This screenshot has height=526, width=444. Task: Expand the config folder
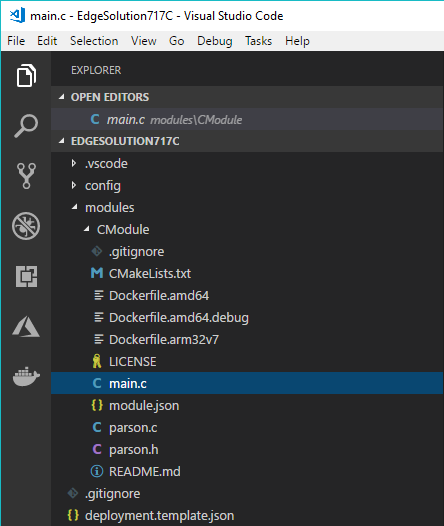[74, 185]
